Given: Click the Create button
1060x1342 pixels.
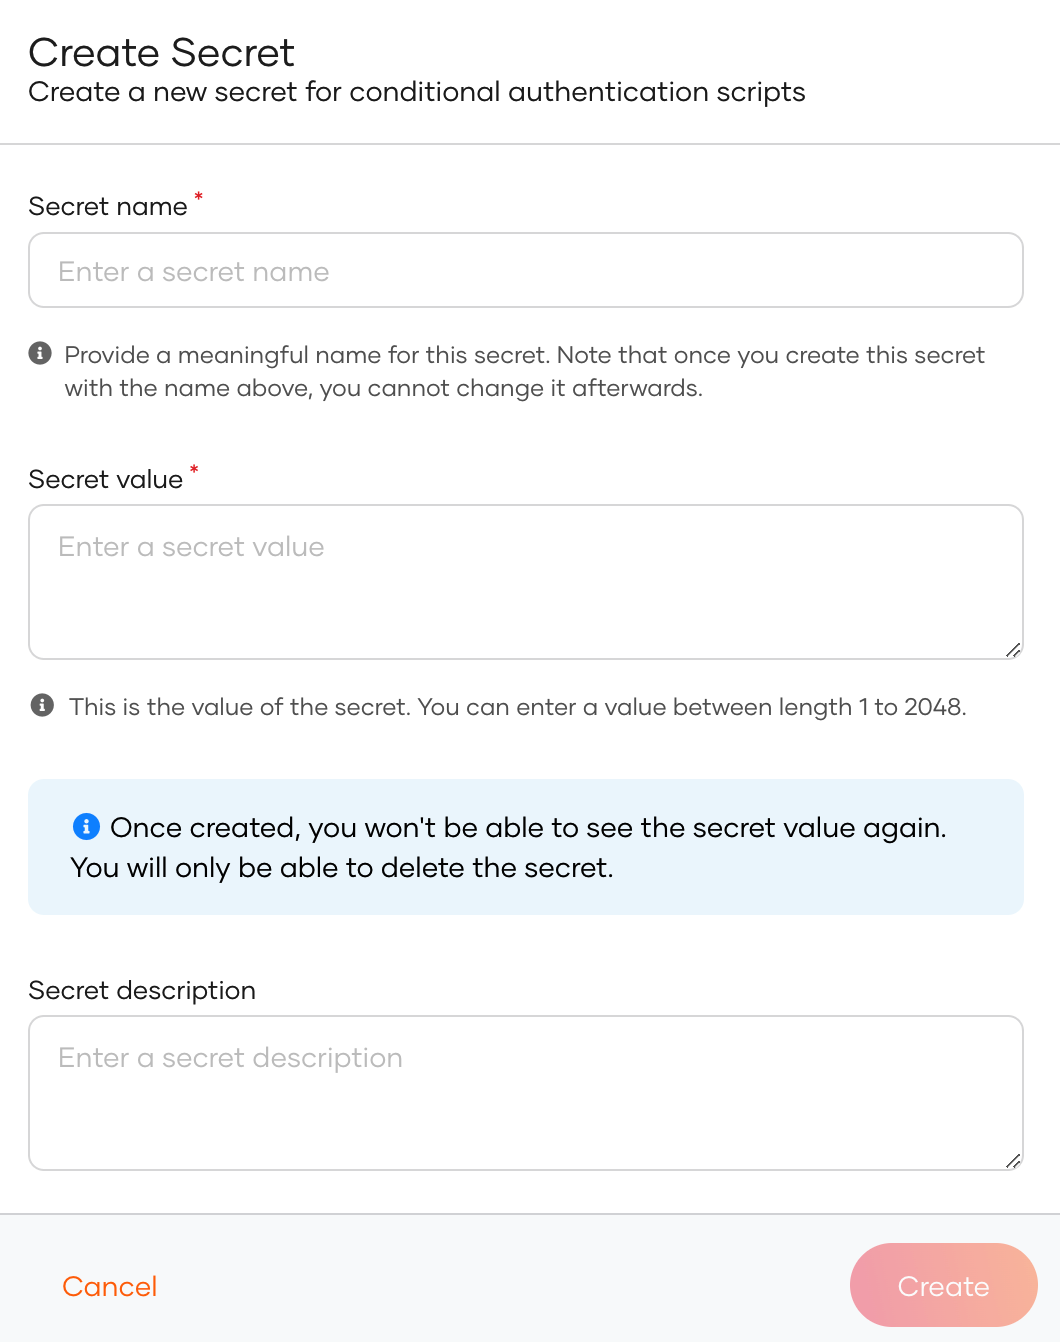Looking at the screenshot, I should click(943, 1286).
